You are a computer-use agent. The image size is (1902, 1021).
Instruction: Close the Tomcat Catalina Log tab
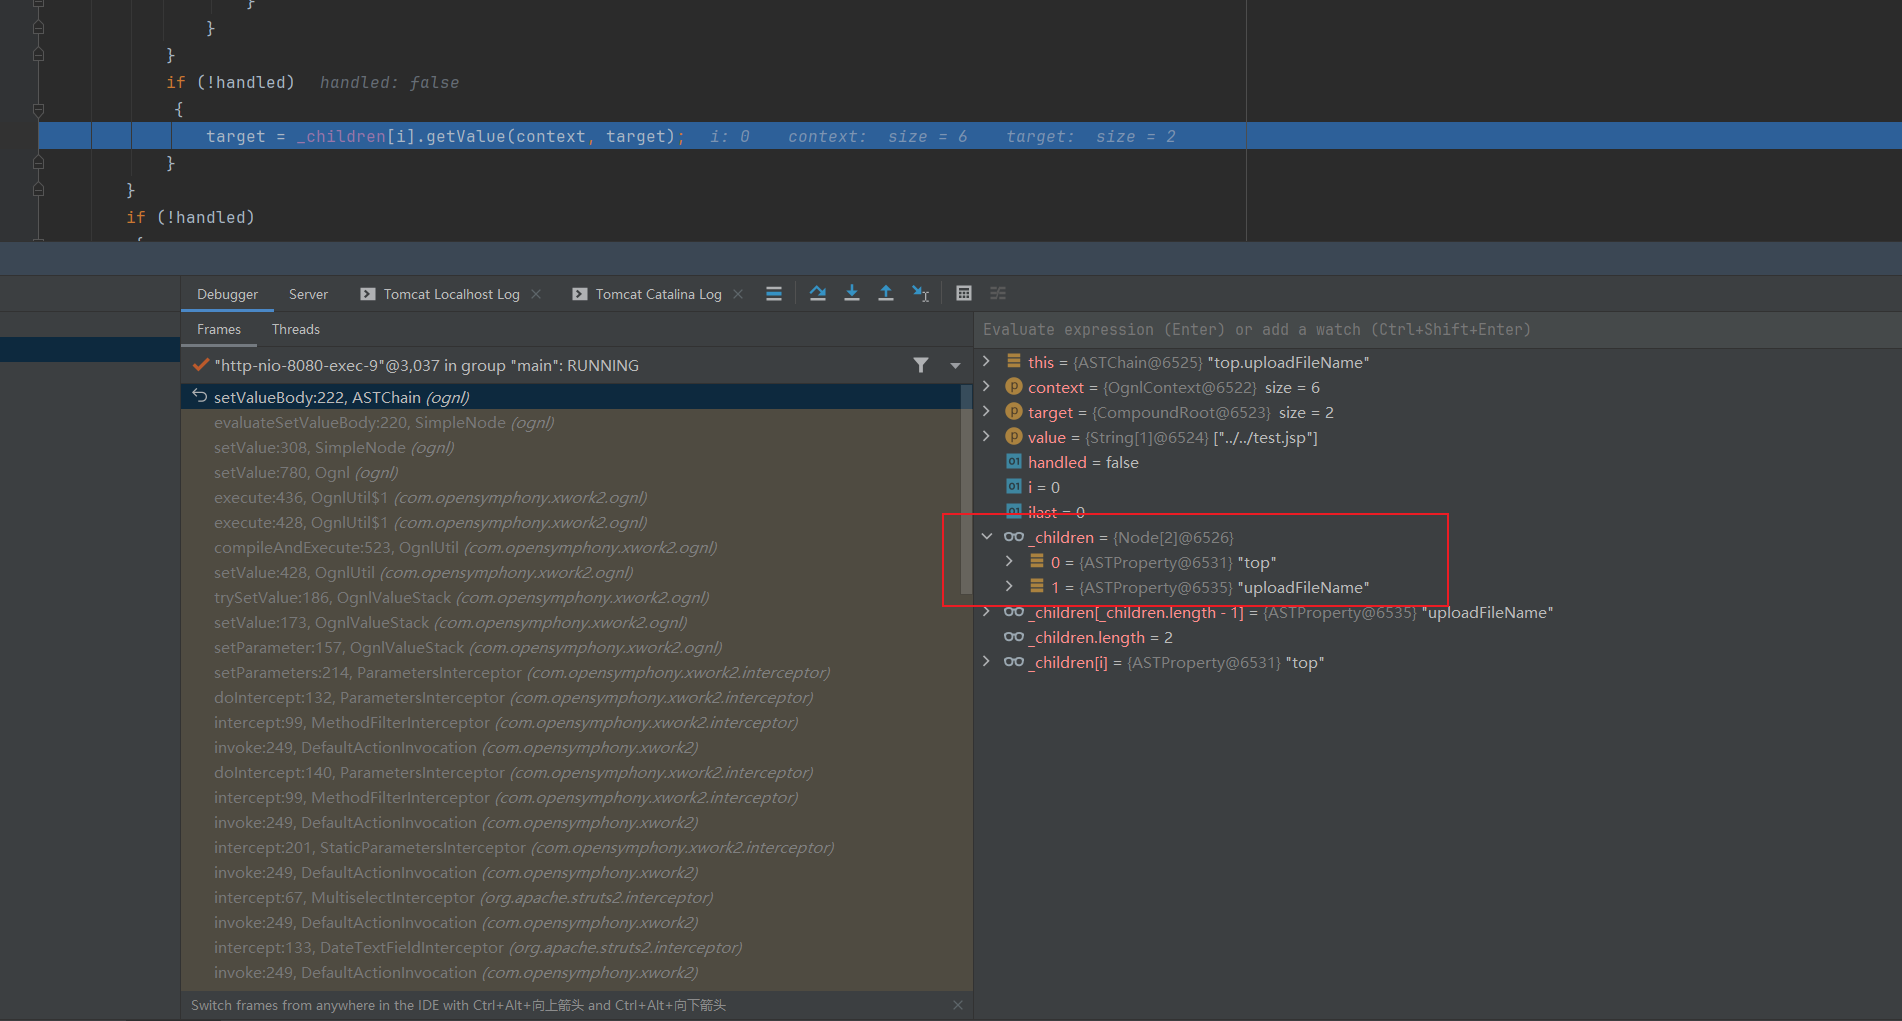[x=738, y=294]
